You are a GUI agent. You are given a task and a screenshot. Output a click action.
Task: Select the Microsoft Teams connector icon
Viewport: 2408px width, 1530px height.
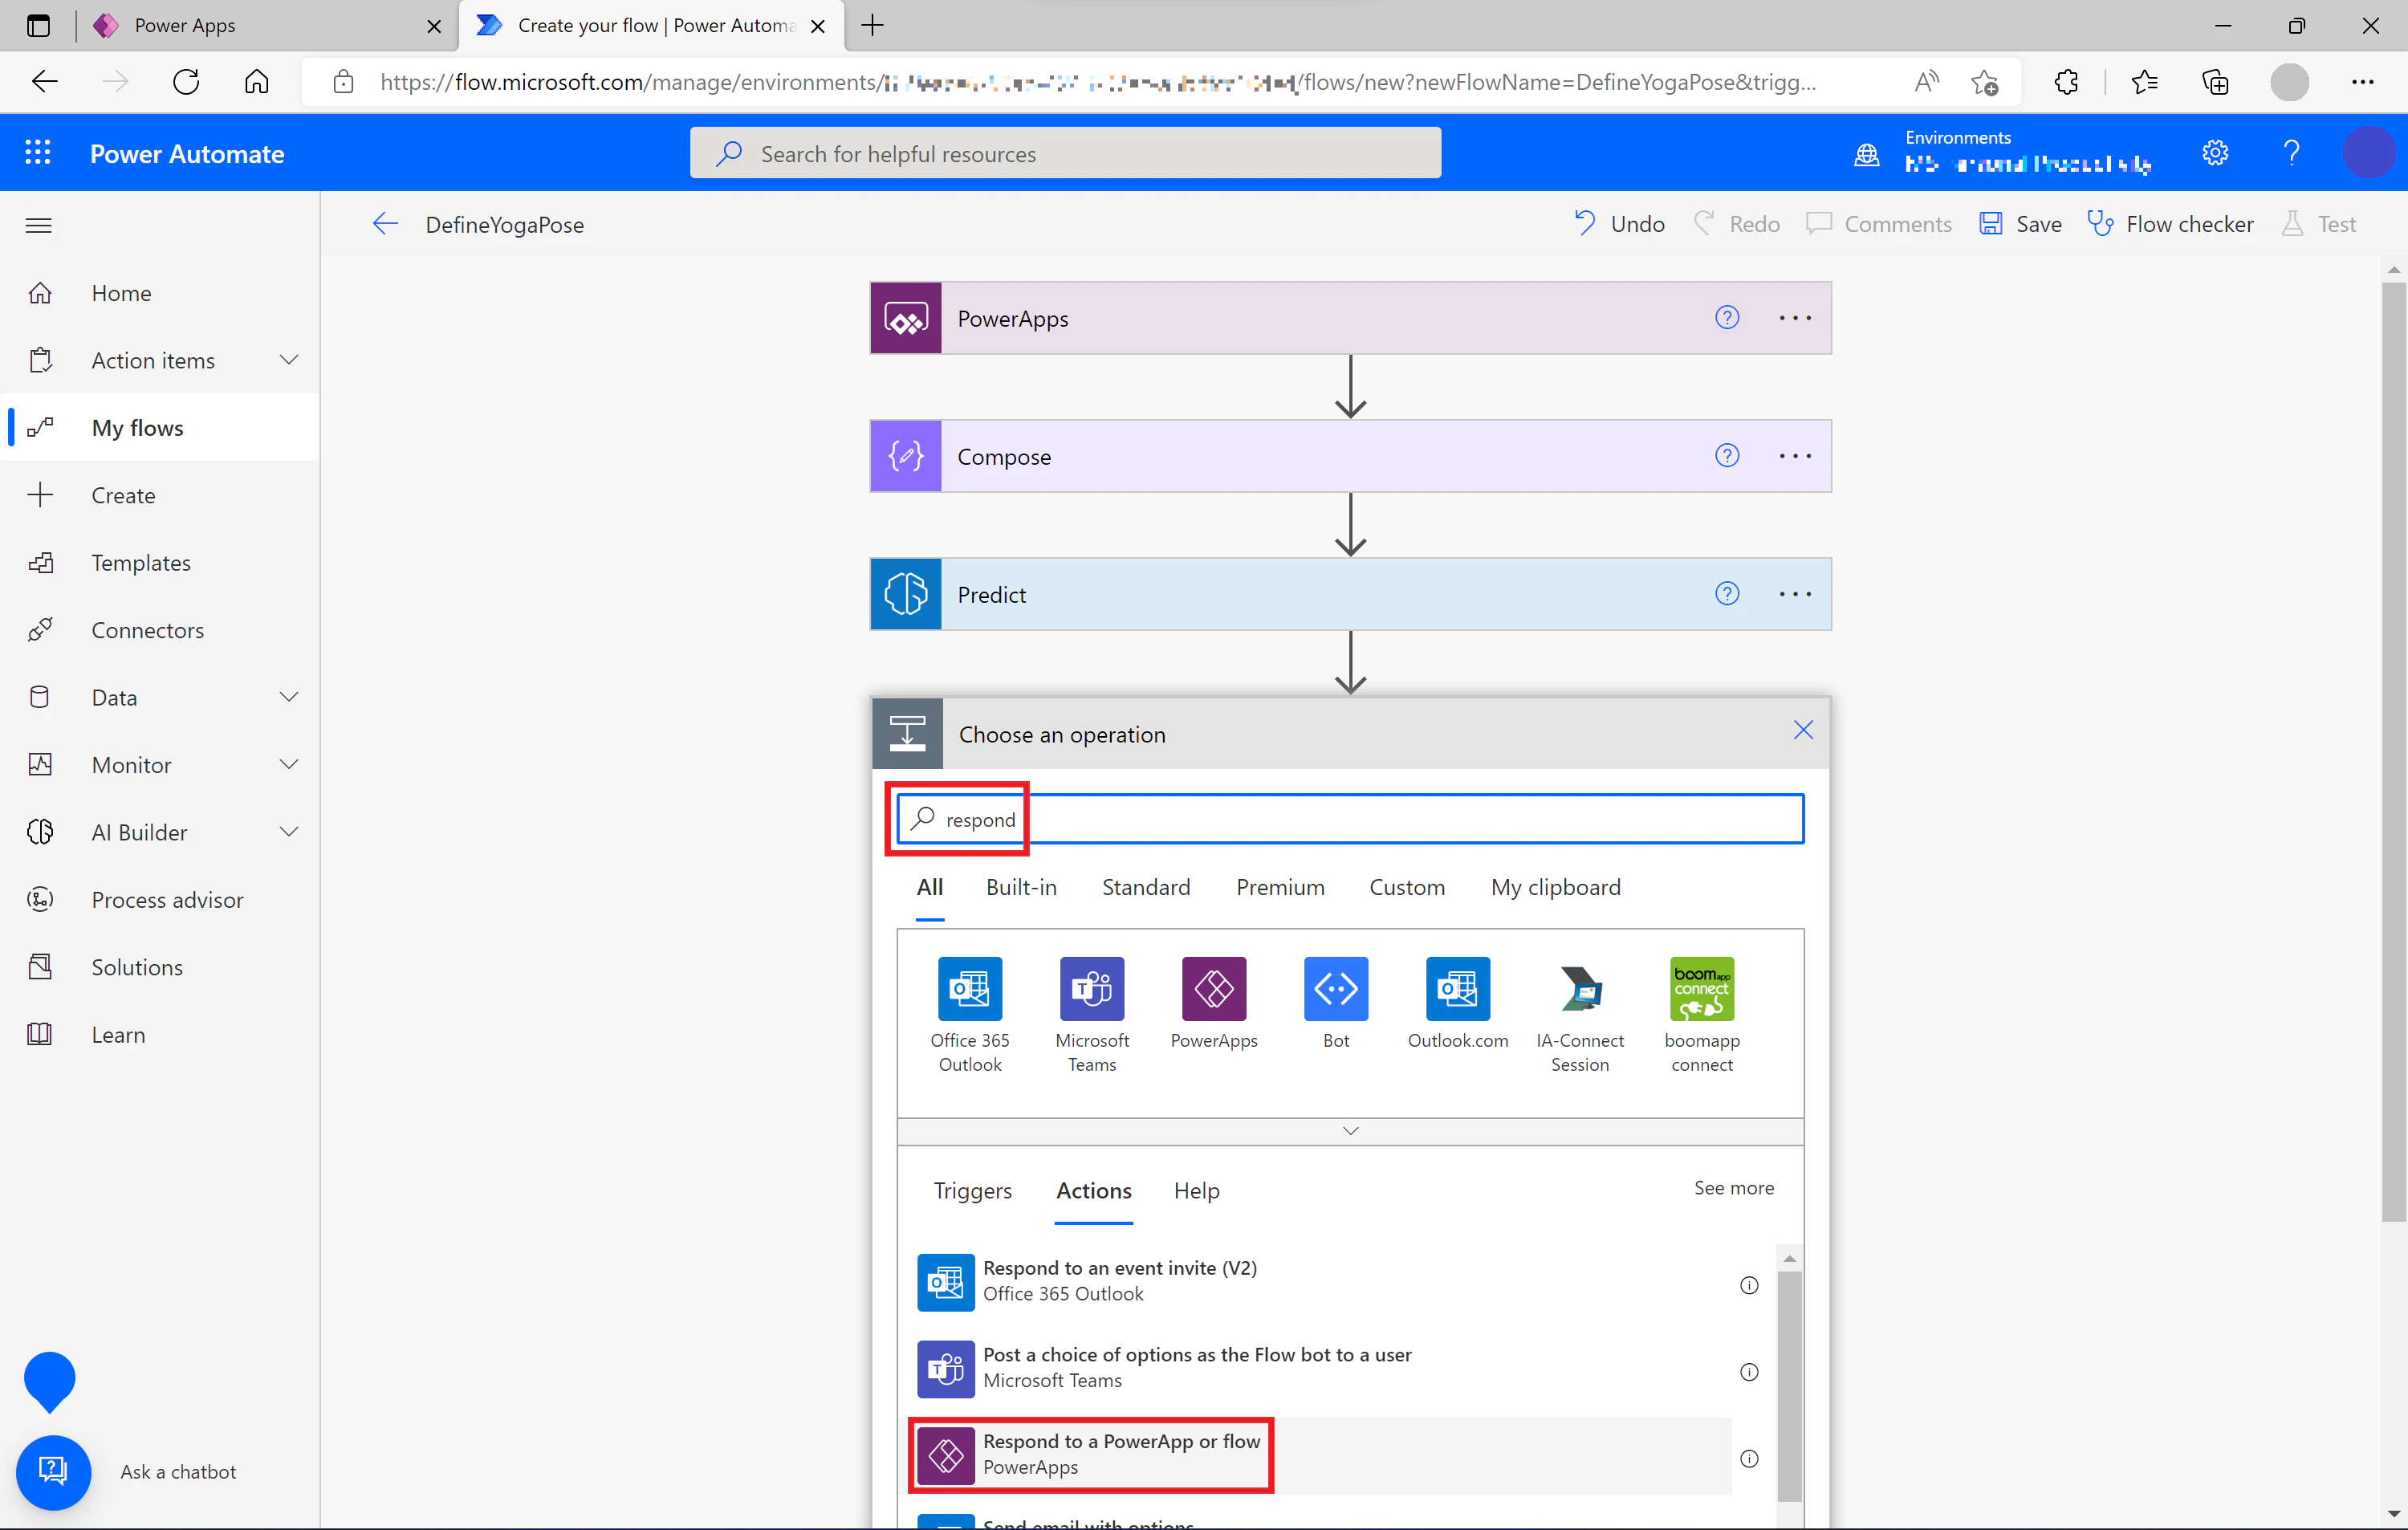coord(1092,989)
